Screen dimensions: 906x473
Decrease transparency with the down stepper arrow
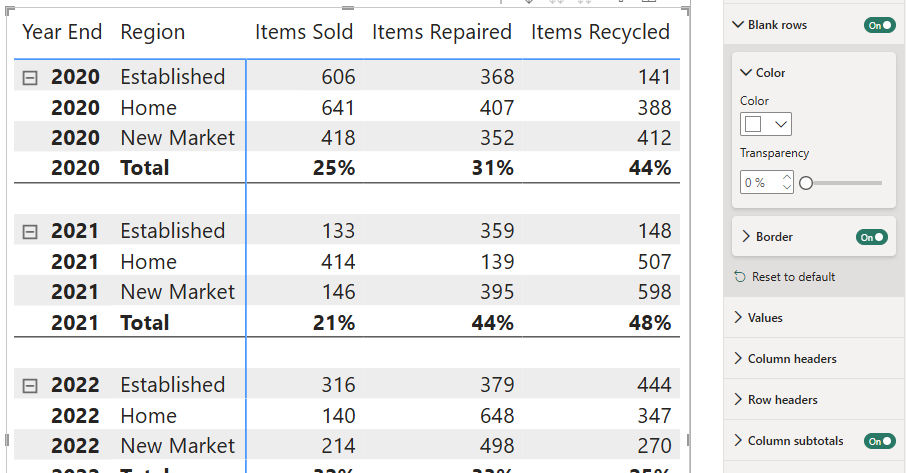coord(787,187)
